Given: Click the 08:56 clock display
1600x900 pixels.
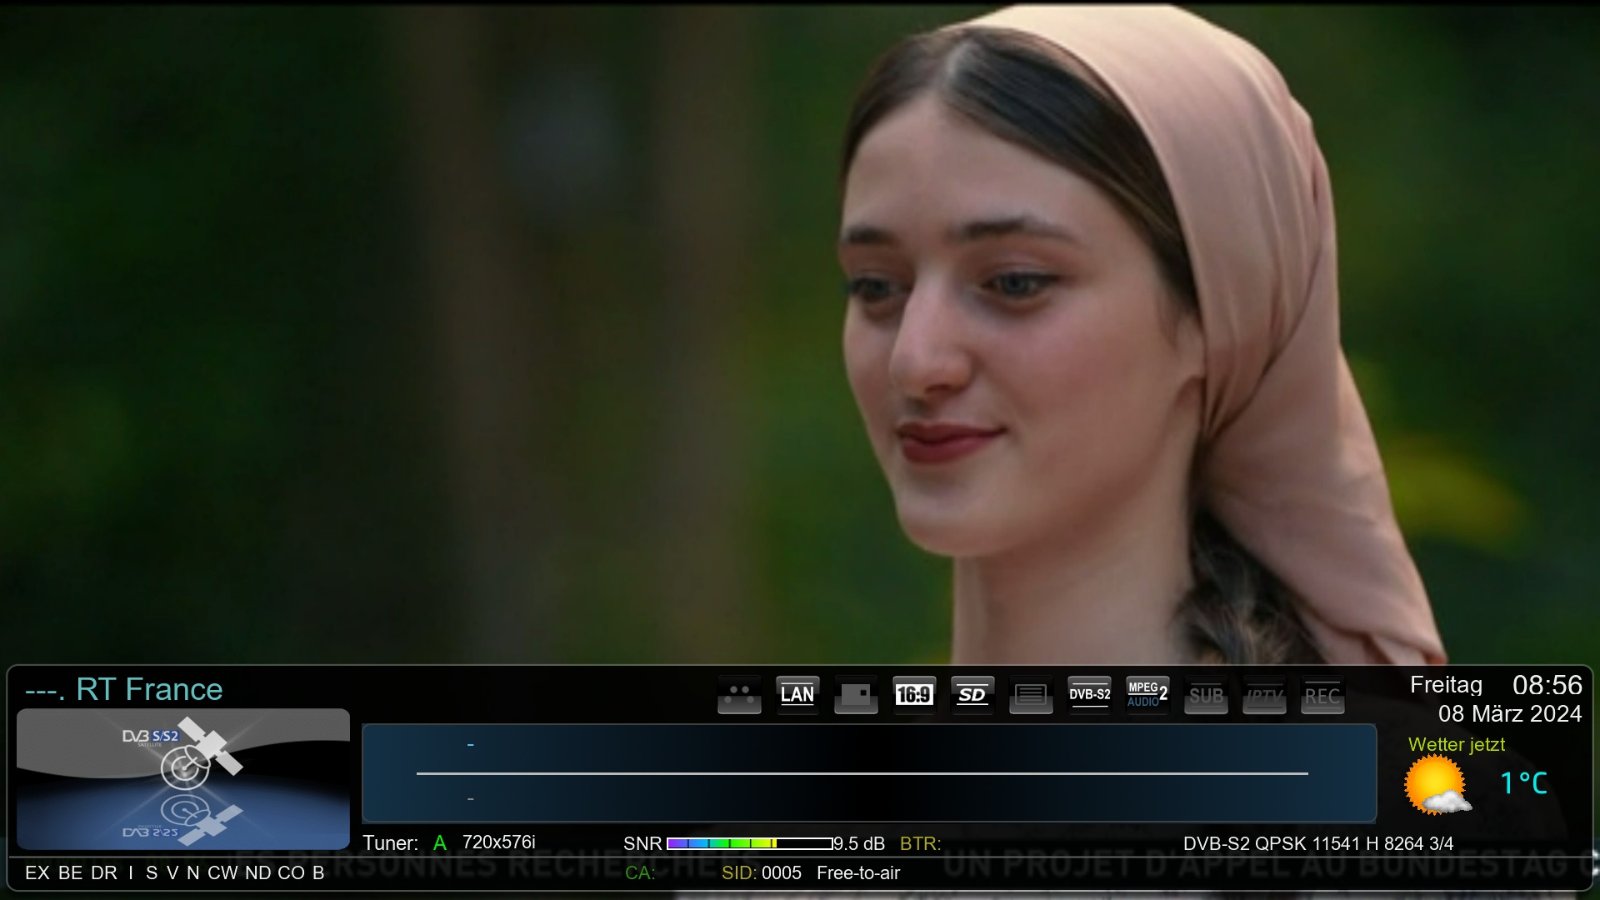Looking at the screenshot, I should tap(1546, 685).
